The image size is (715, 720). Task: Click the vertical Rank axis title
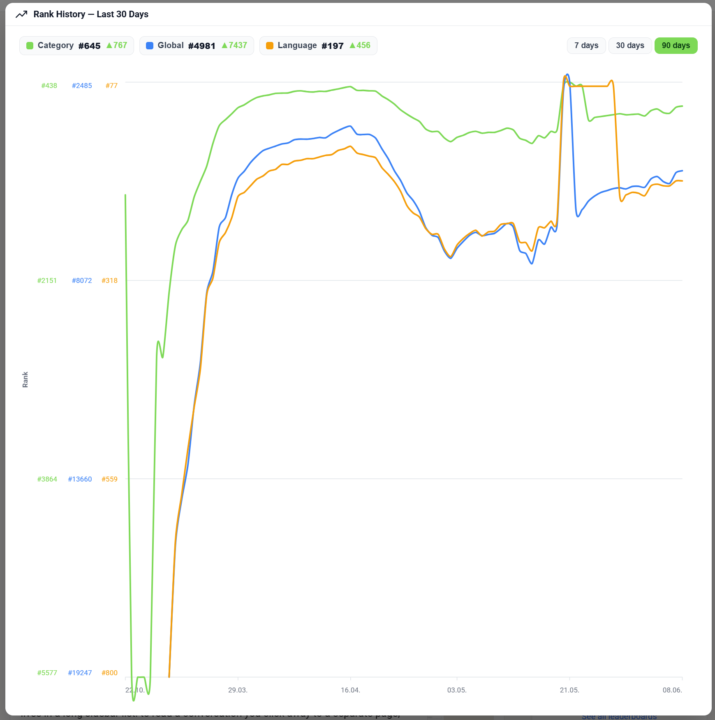(x=25, y=380)
